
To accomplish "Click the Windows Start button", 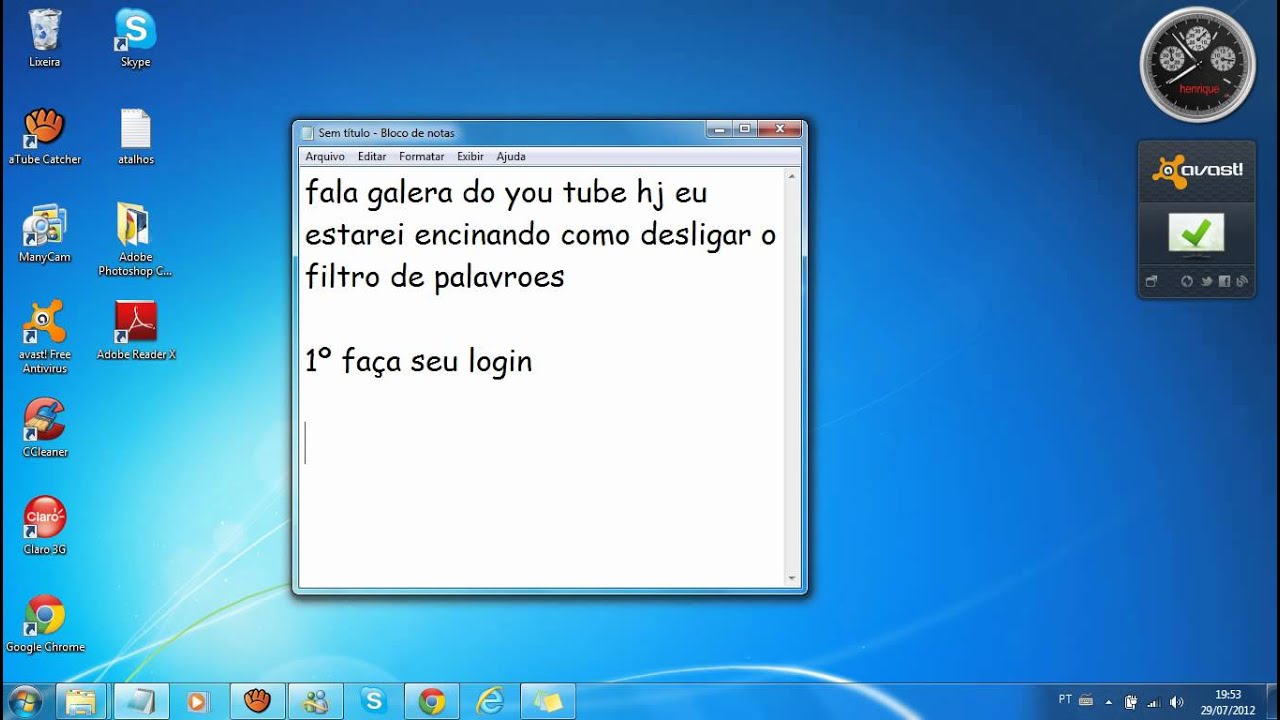I will [x=24, y=700].
